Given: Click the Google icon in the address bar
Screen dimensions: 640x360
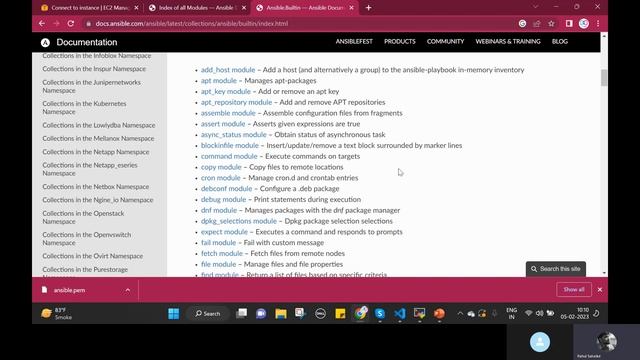Looking at the screenshot, I should coord(522,24).
